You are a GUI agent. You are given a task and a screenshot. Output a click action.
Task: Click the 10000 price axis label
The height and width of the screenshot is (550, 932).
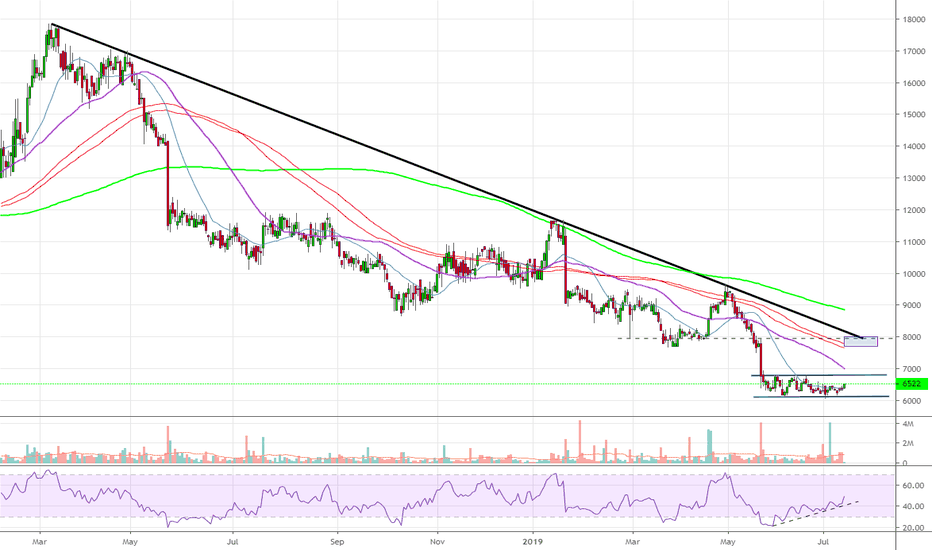(x=914, y=274)
